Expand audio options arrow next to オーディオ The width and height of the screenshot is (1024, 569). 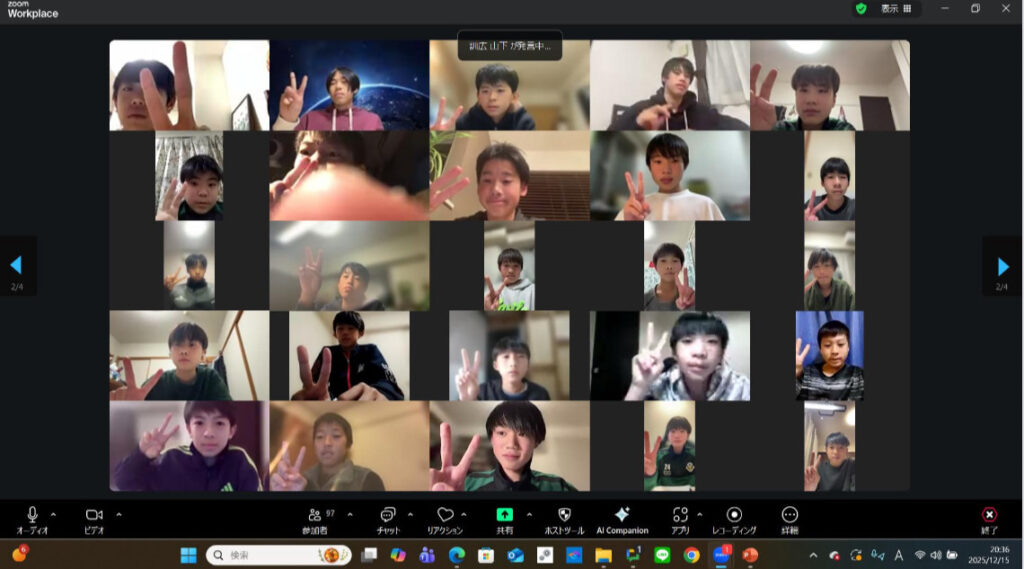[x=53, y=514]
